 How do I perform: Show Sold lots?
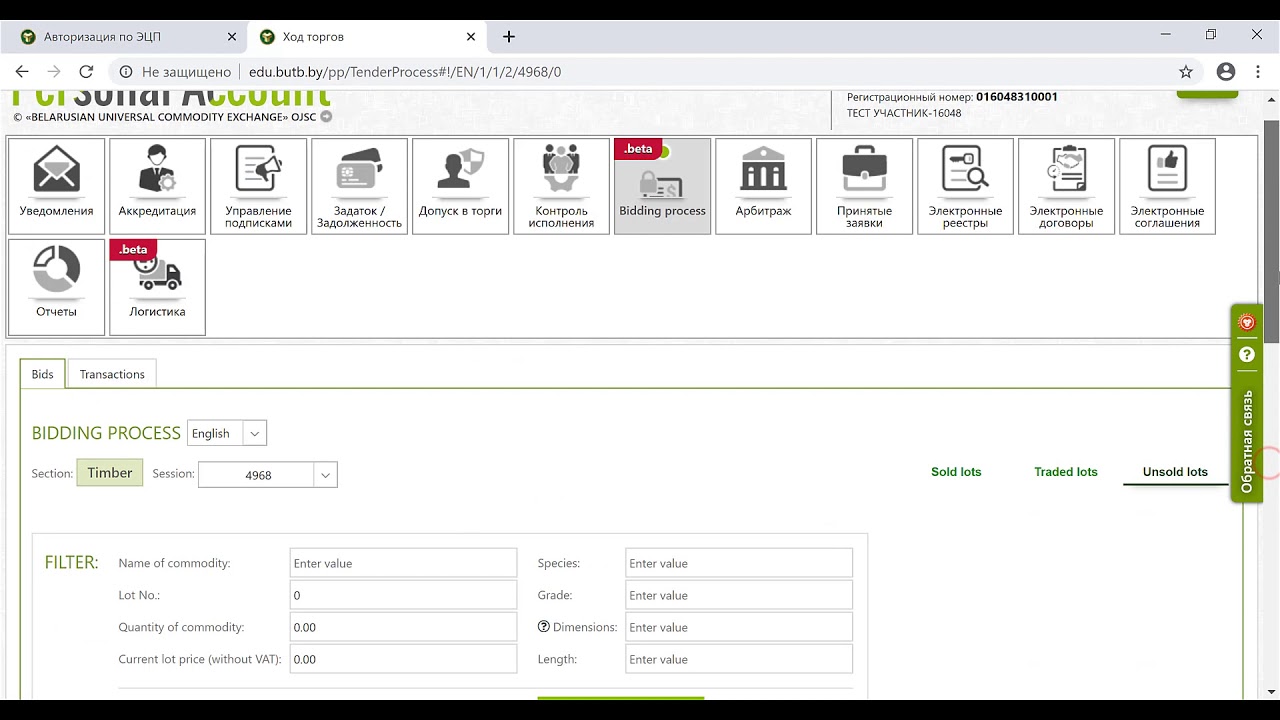(x=956, y=472)
